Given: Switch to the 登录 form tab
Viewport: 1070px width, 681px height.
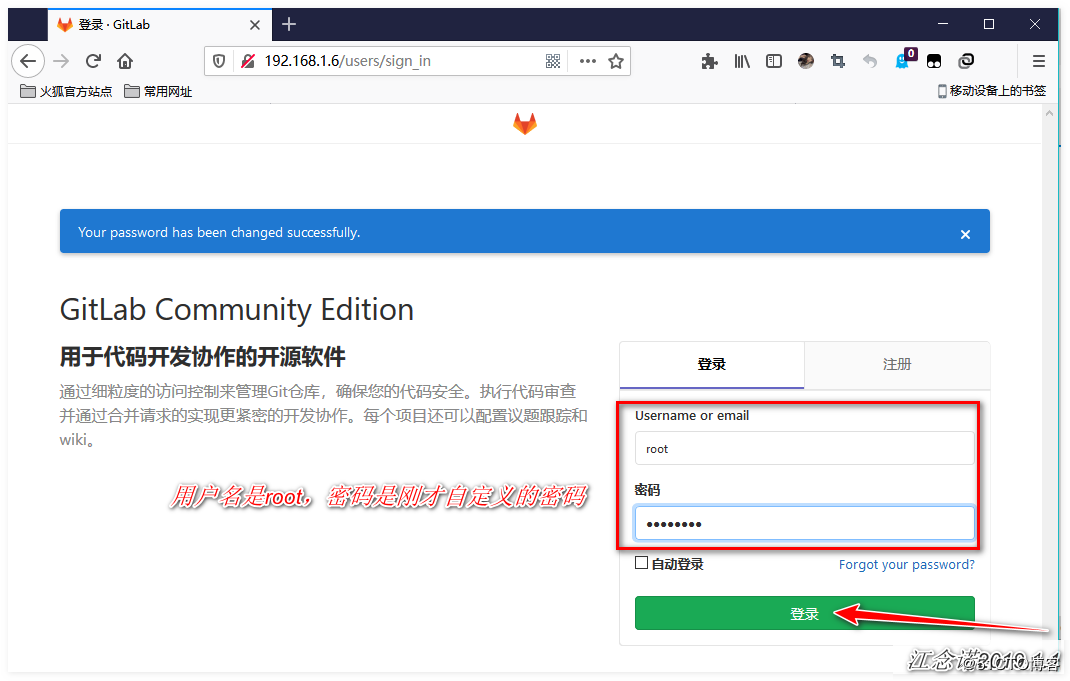Looking at the screenshot, I should click(712, 364).
